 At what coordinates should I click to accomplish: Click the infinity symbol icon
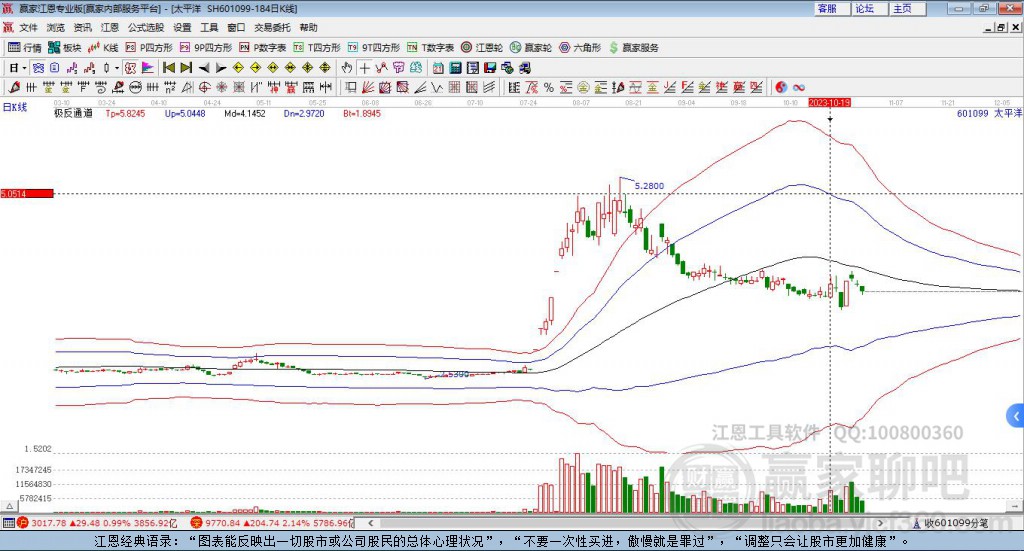pyautogui.click(x=799, y=87)
